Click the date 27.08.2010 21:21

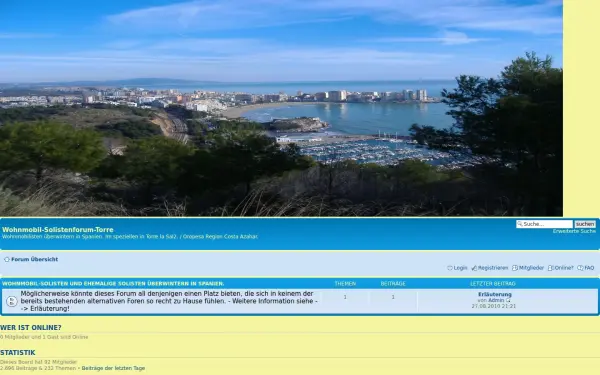click(x=494, y=306)
